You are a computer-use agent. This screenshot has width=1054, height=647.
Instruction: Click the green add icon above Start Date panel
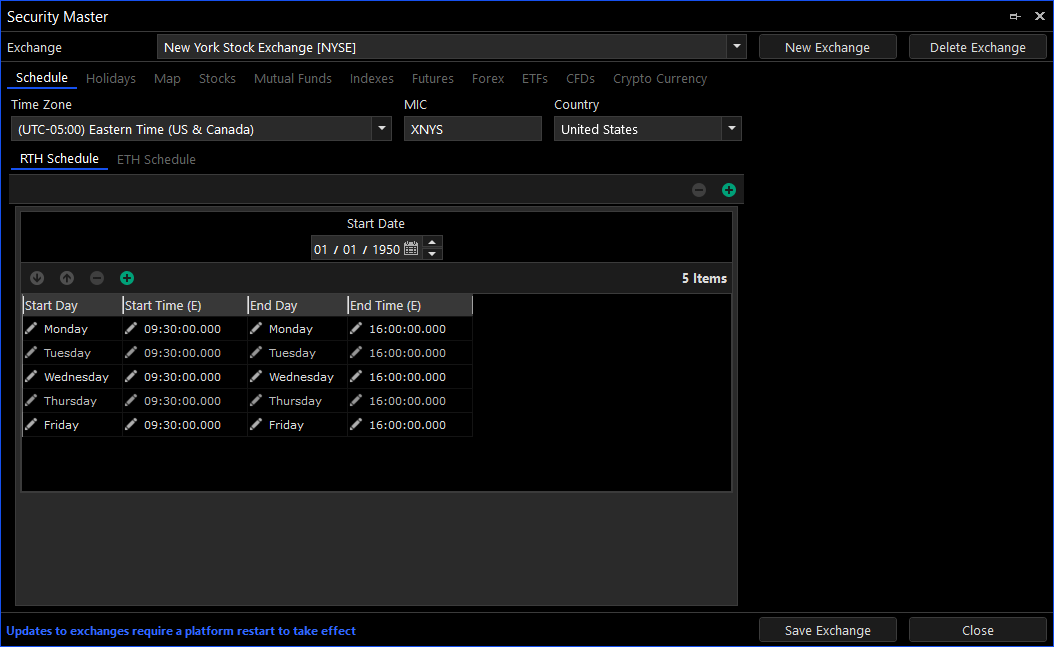click(729, 190)
